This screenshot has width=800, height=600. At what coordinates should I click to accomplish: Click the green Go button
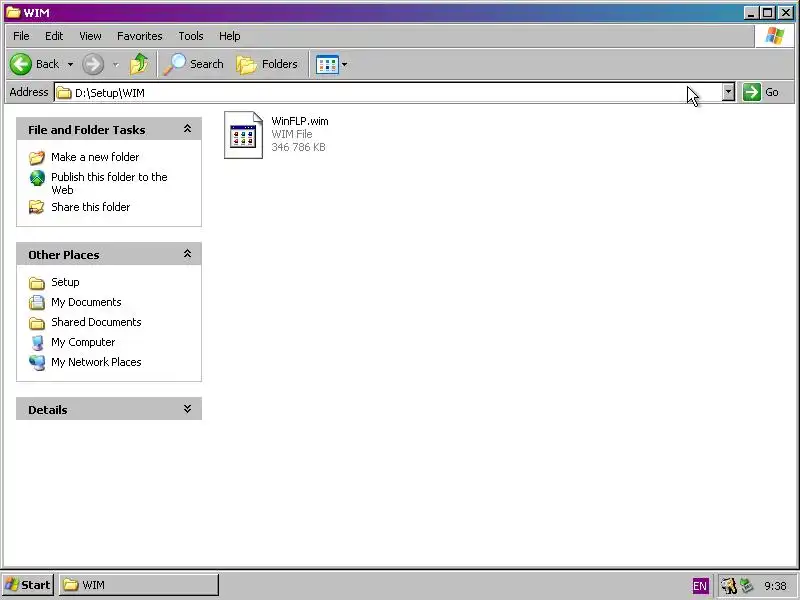[761, 92]
